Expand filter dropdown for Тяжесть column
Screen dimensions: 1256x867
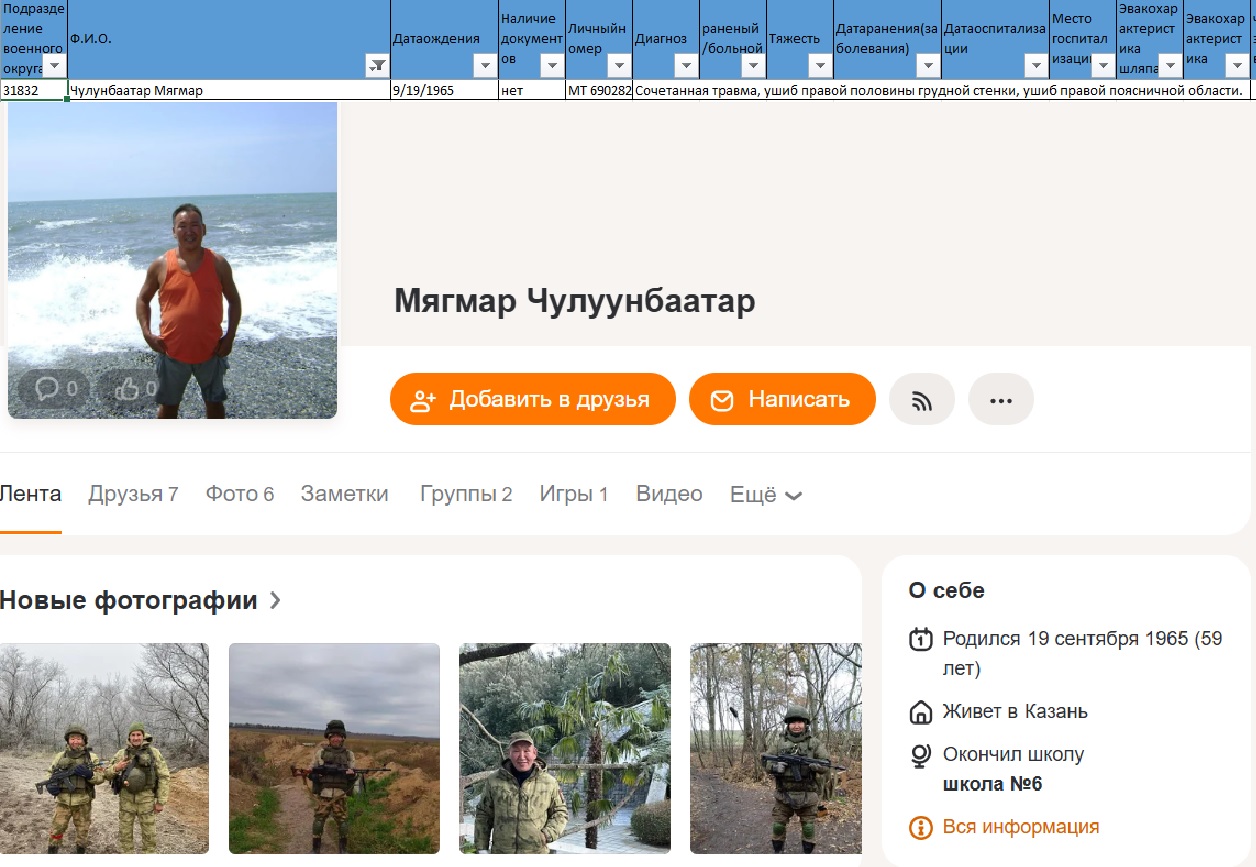coord(819,66)
